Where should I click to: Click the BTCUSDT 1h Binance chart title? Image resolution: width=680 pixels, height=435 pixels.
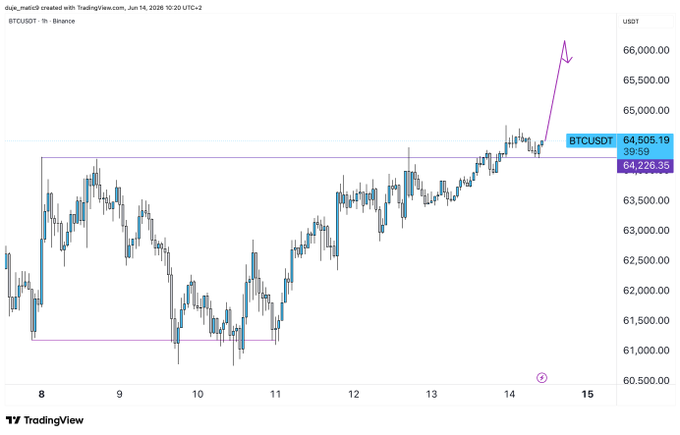click(42, 21)
